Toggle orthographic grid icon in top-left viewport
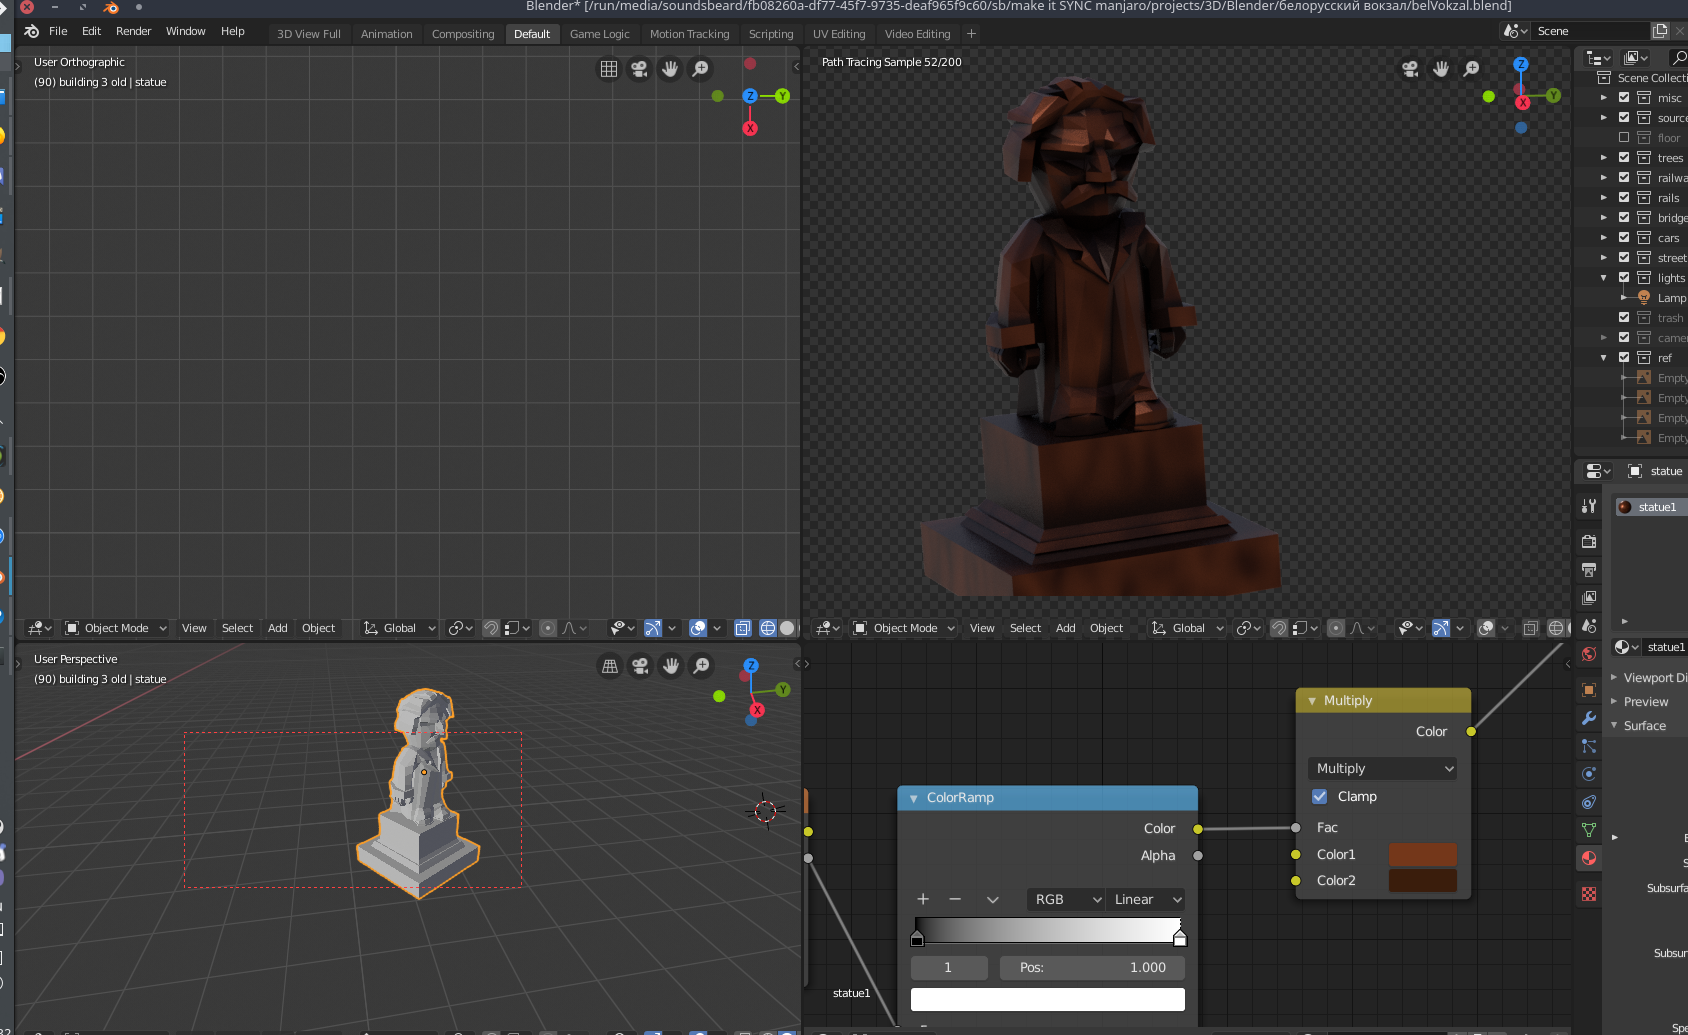This screenshot has width=1688, height=1035. coord(609,69)
